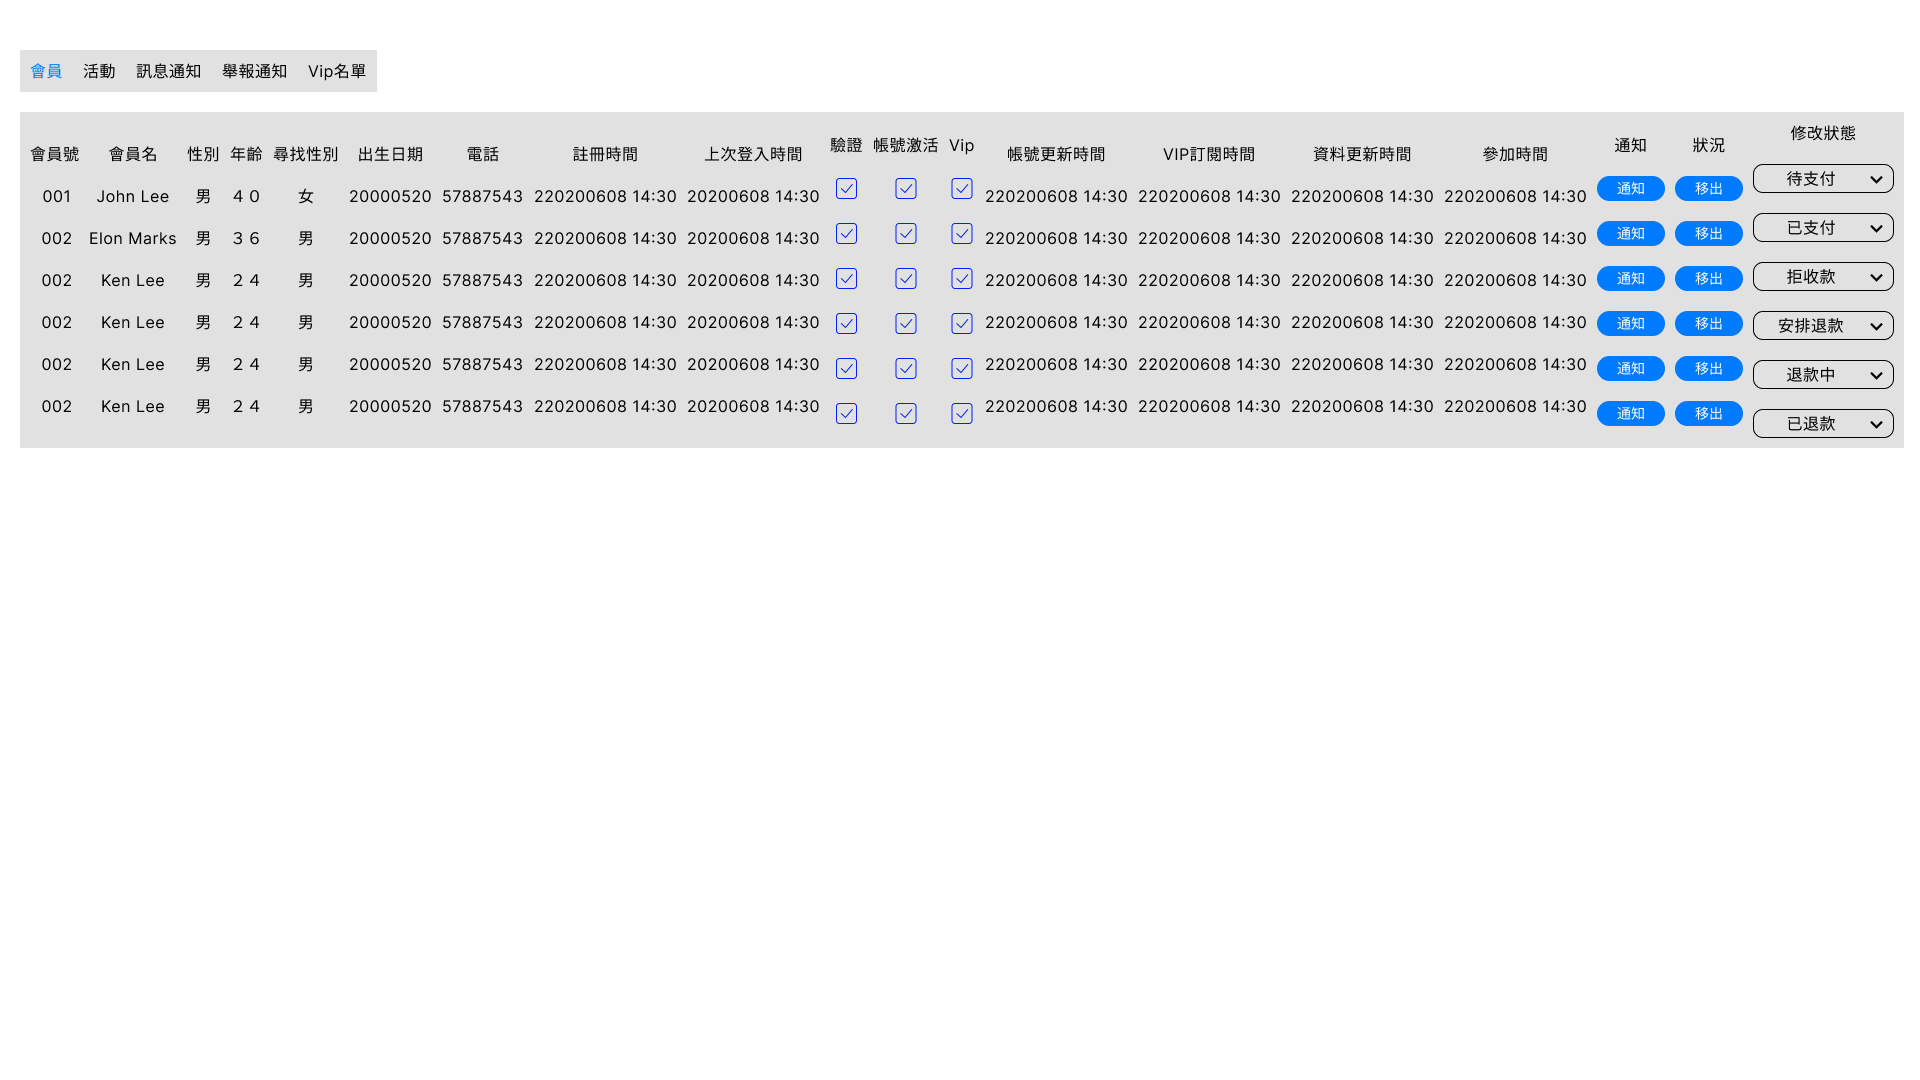Open the 拒收款 status dropdown
The height and width of the screenshot is (1080, 1920).
(x=1823, y=277)
